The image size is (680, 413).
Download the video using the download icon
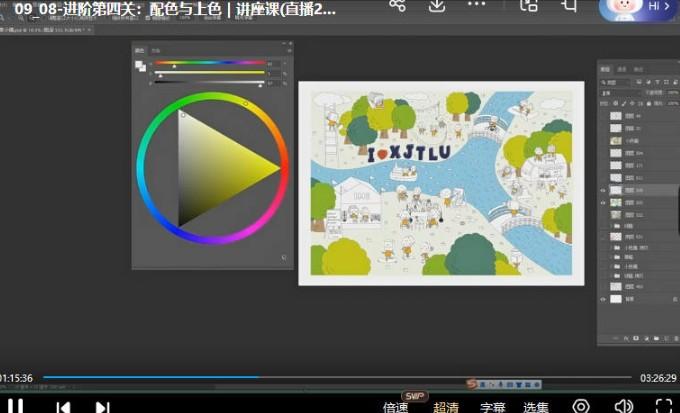[x=436, y=5]
